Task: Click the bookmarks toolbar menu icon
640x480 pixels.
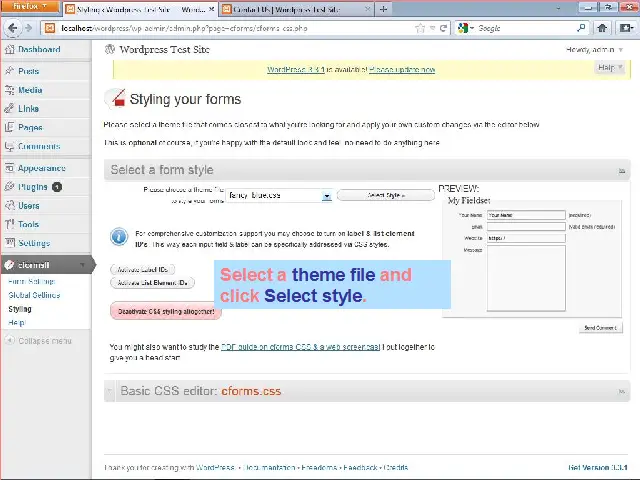Action: coord(626,28)
